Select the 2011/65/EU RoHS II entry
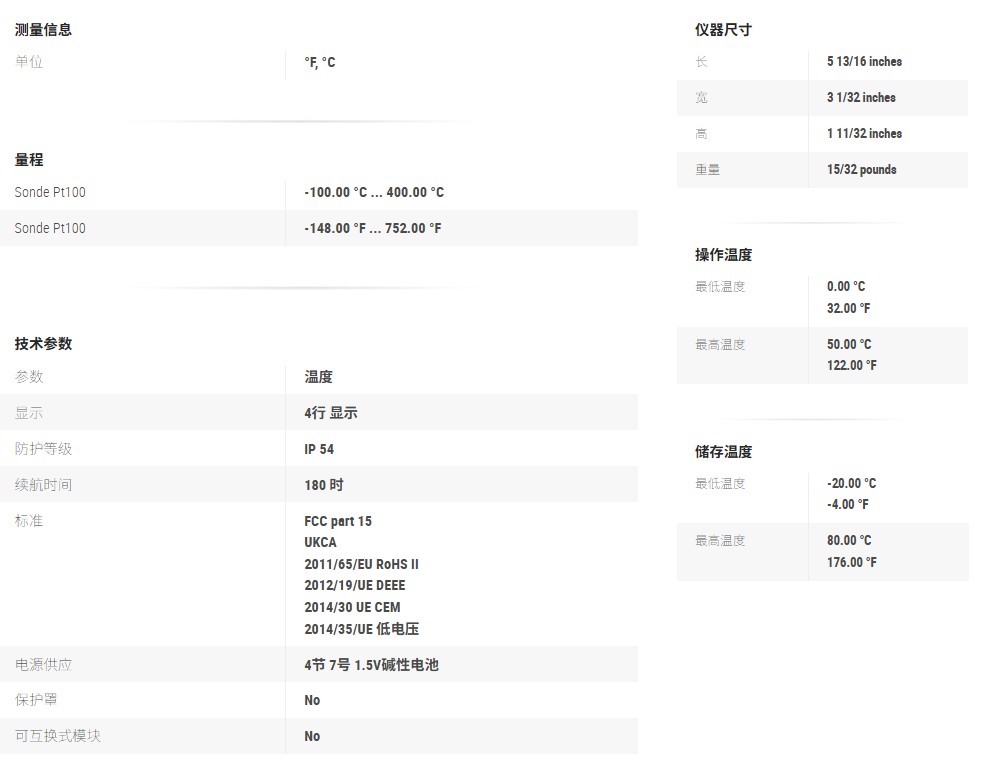 (x=361, y=564)
